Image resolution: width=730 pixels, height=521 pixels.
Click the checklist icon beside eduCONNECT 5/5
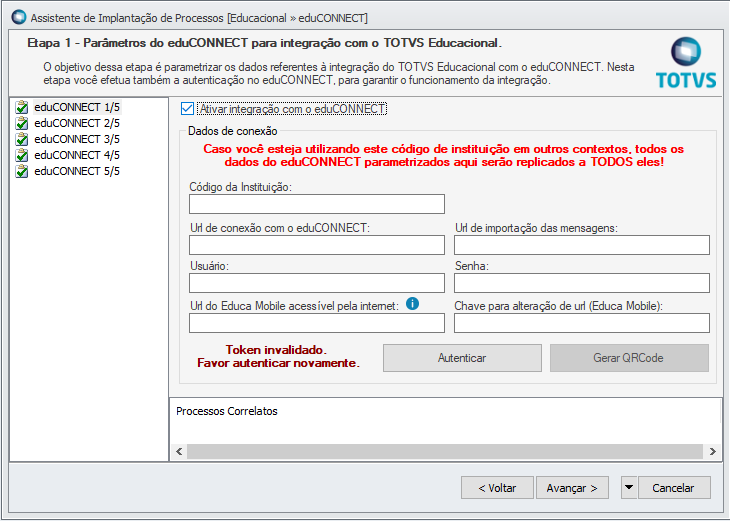(x=21, y=171)
